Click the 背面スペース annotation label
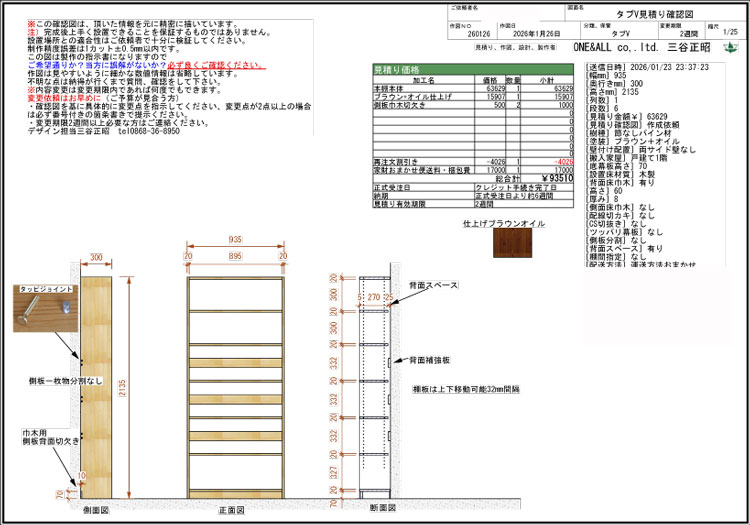Viewport: 750px width, 525px height. tap(433, 286)
